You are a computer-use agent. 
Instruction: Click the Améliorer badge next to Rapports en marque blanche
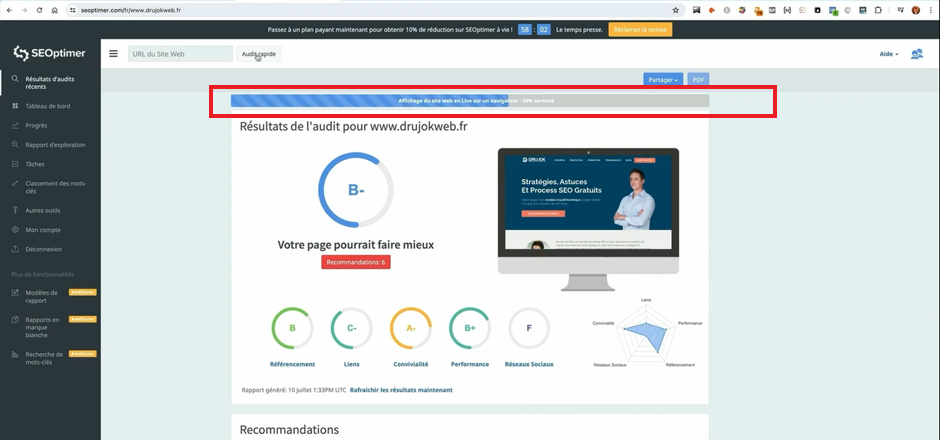(x=83, y=319)
